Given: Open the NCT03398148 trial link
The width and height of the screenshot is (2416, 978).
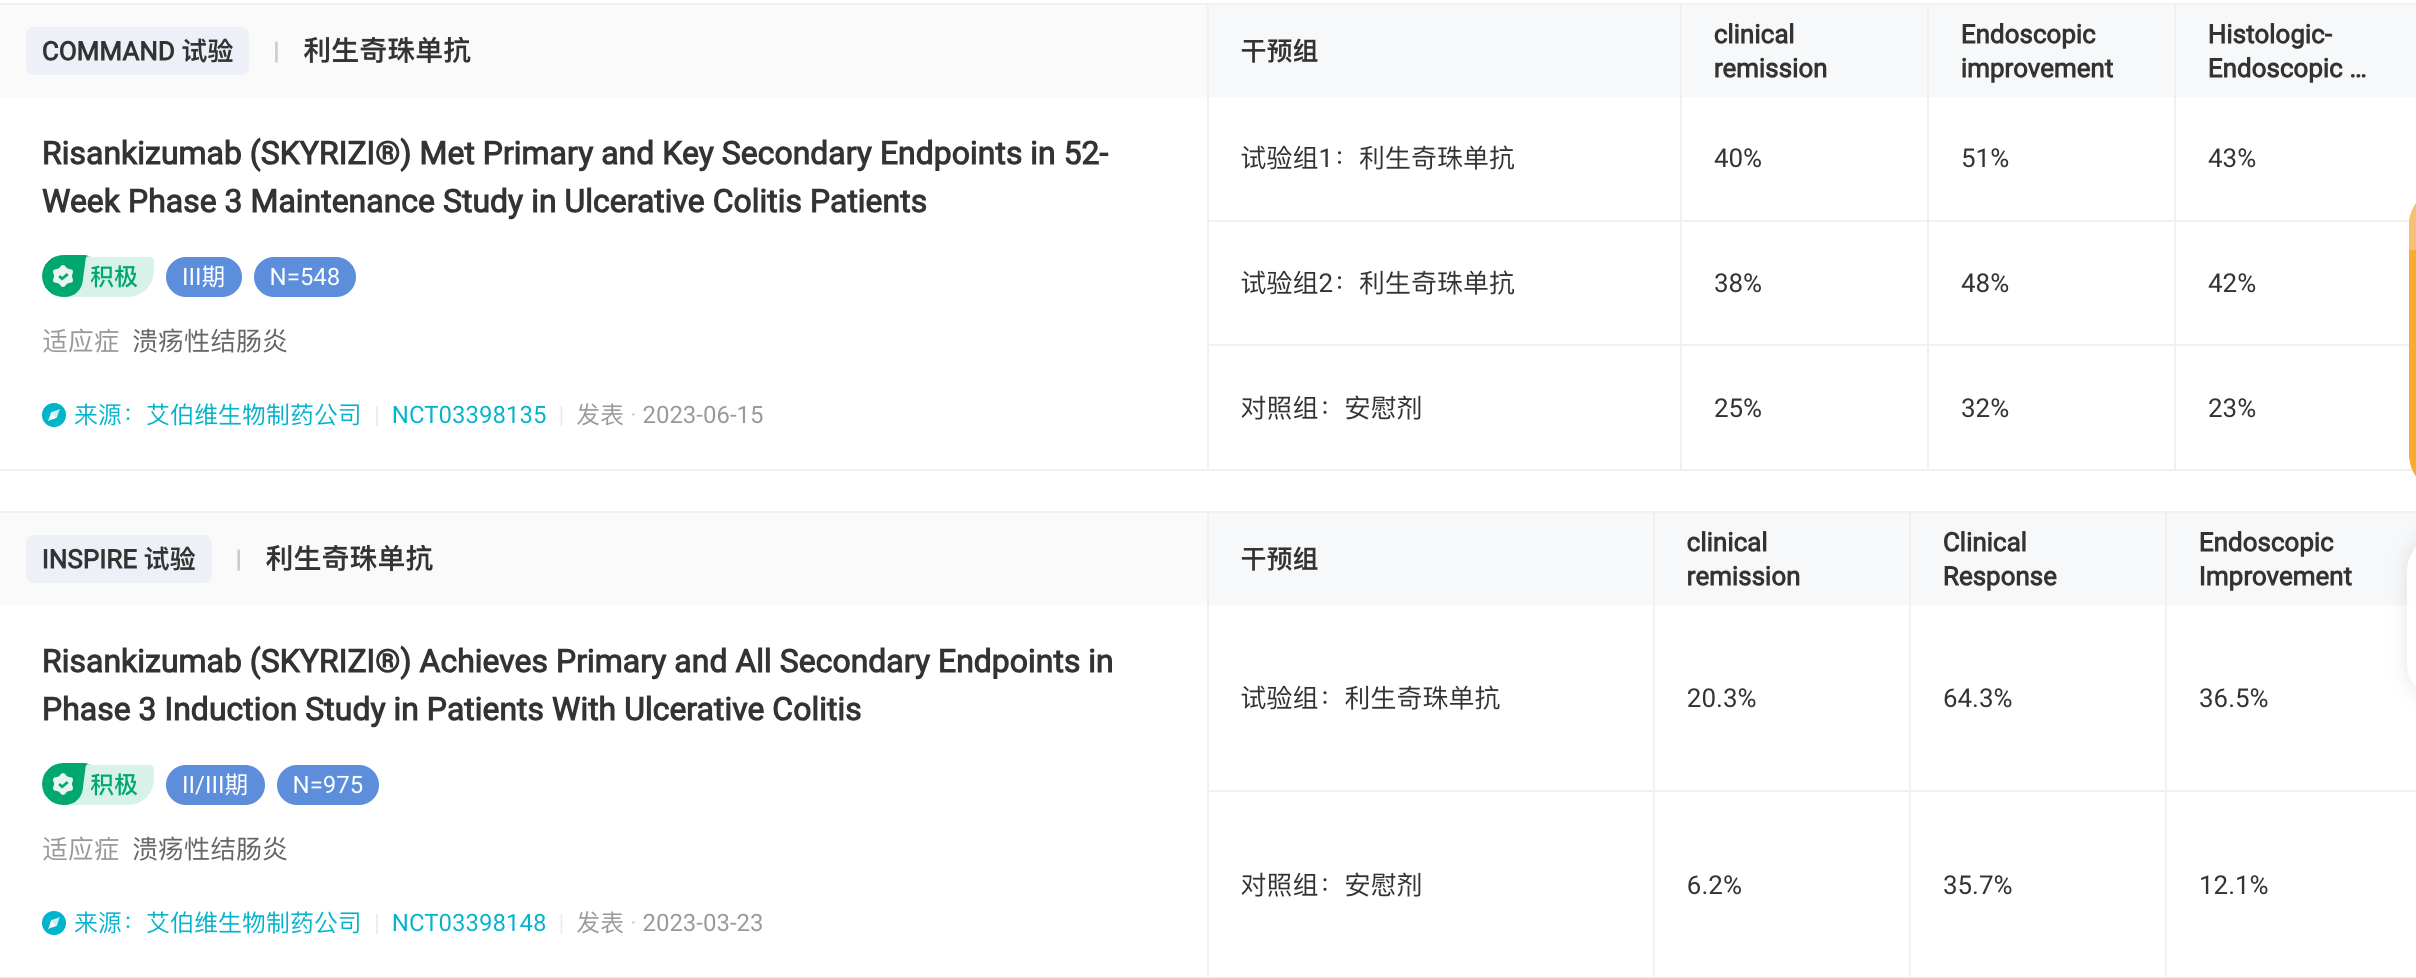Looking at the screenshot, I should point(469,923).
